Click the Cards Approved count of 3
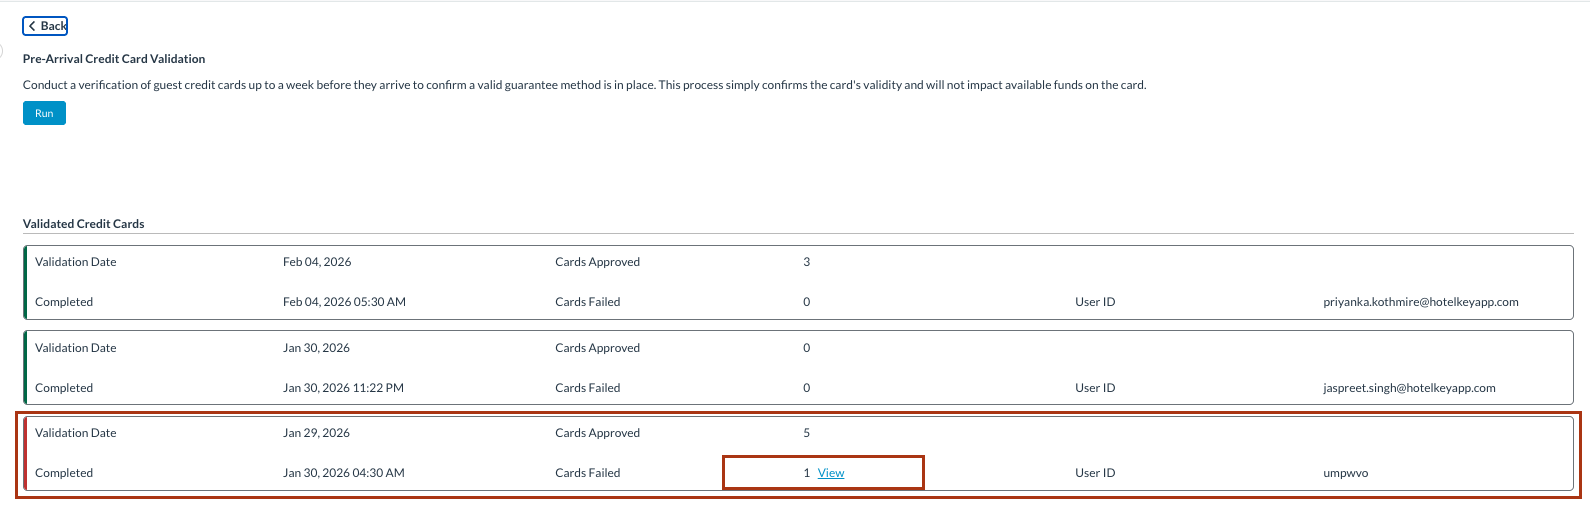Viewport: 1590px width, 519px height. click(x=806, y=262)
